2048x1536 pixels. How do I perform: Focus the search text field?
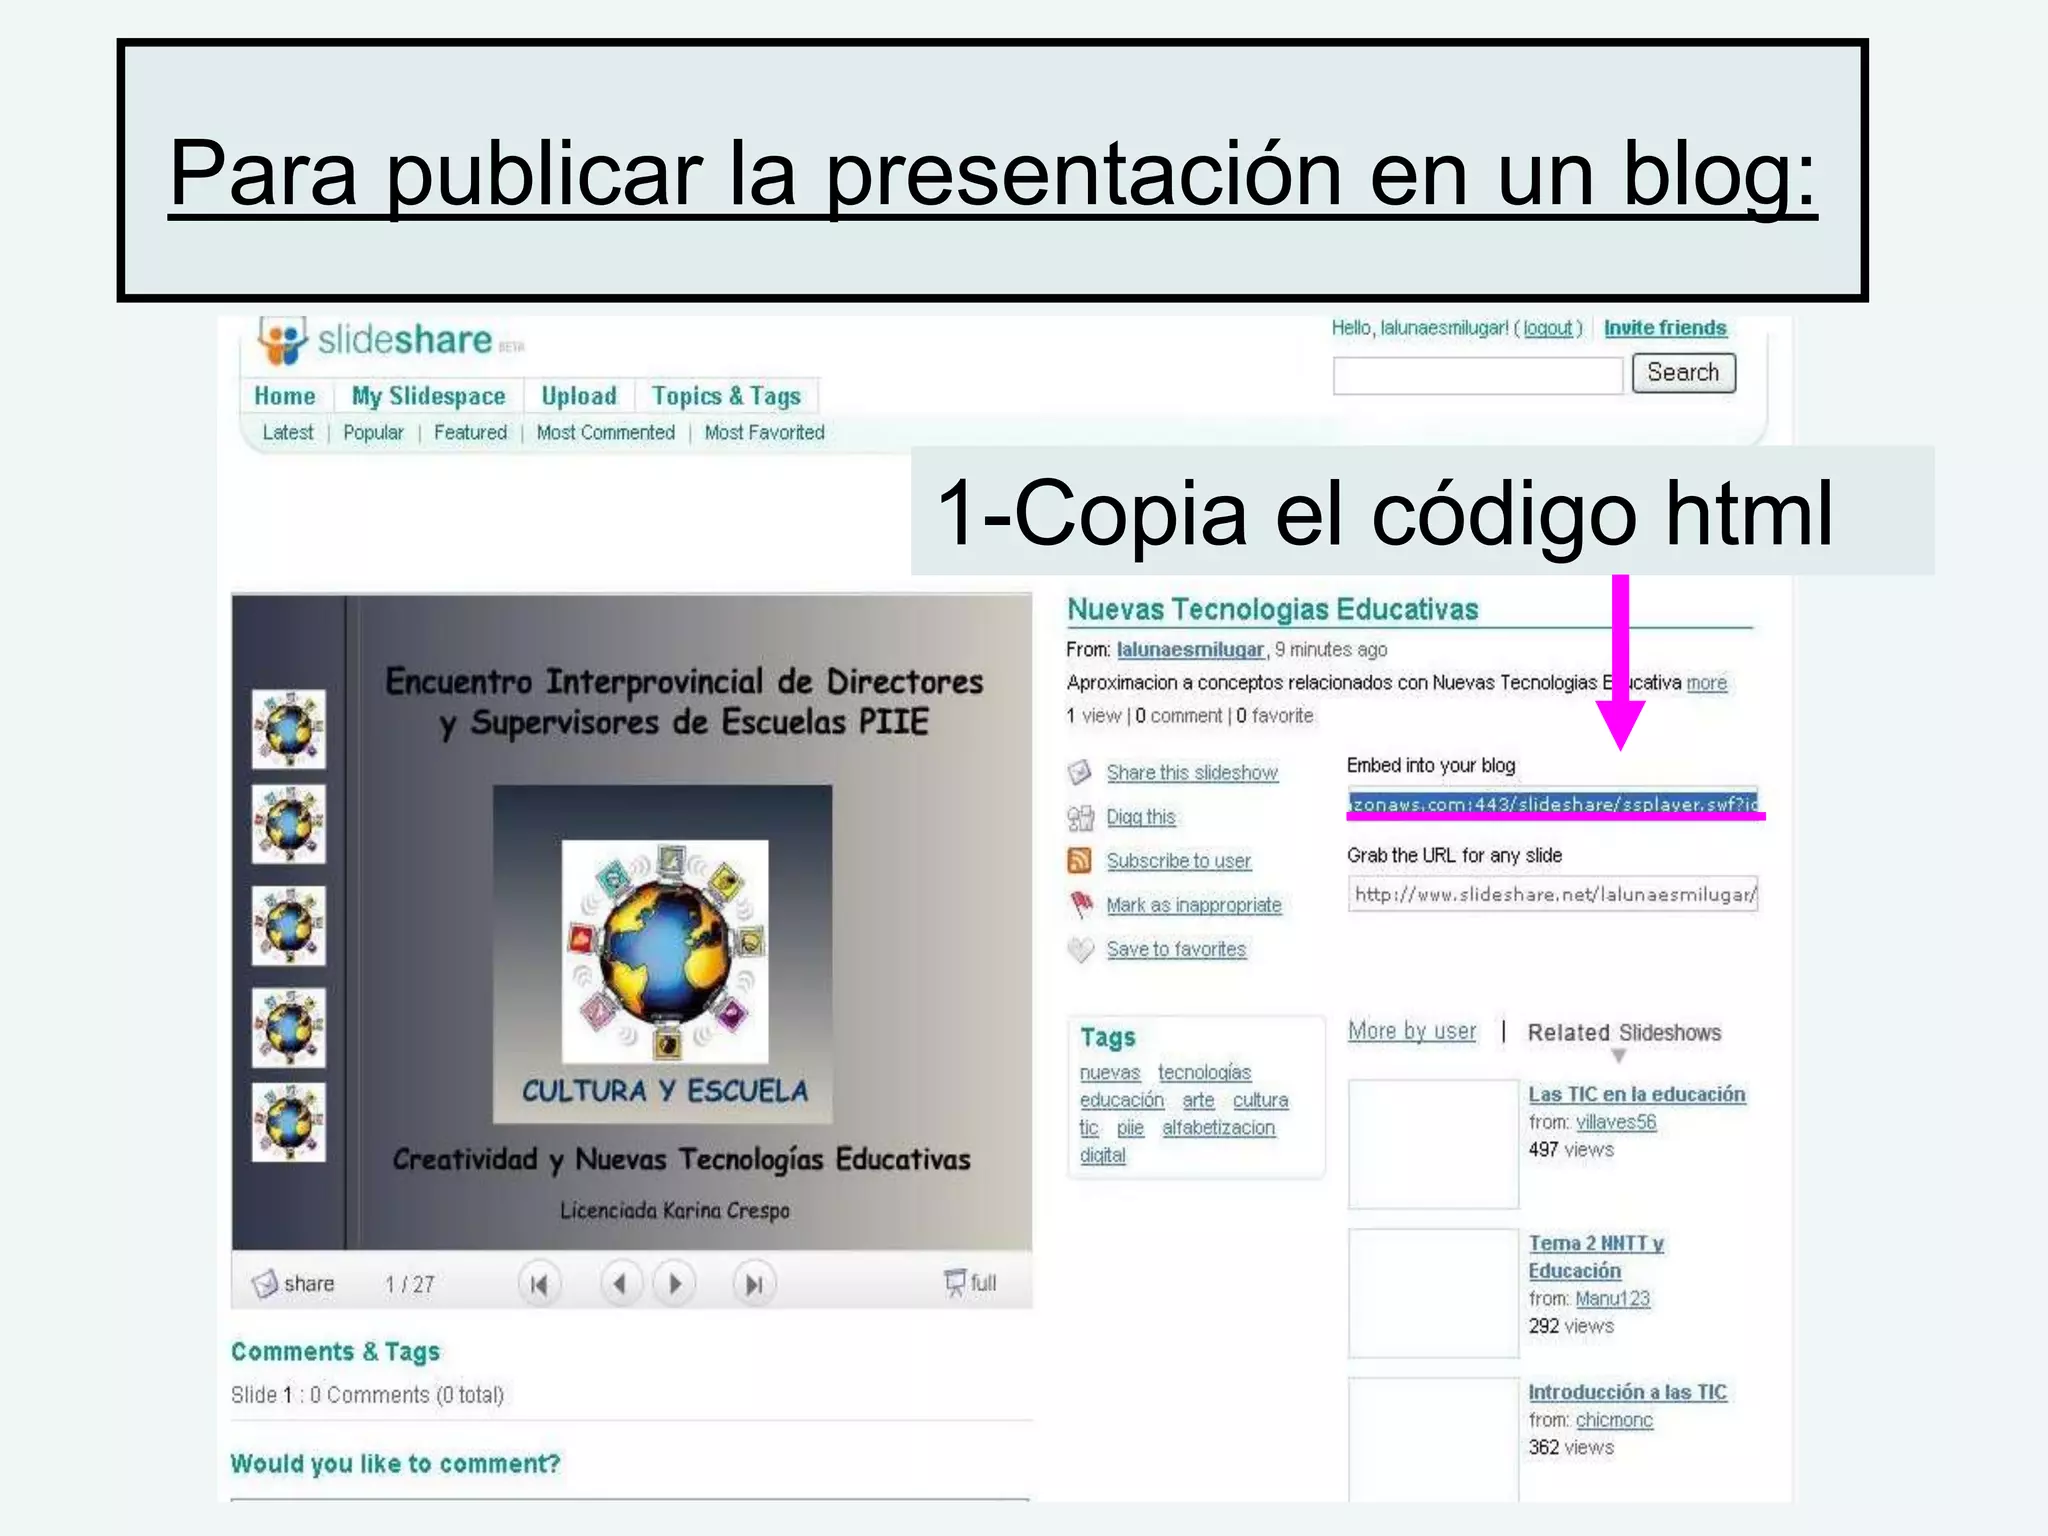click(x=1478, y=375)
